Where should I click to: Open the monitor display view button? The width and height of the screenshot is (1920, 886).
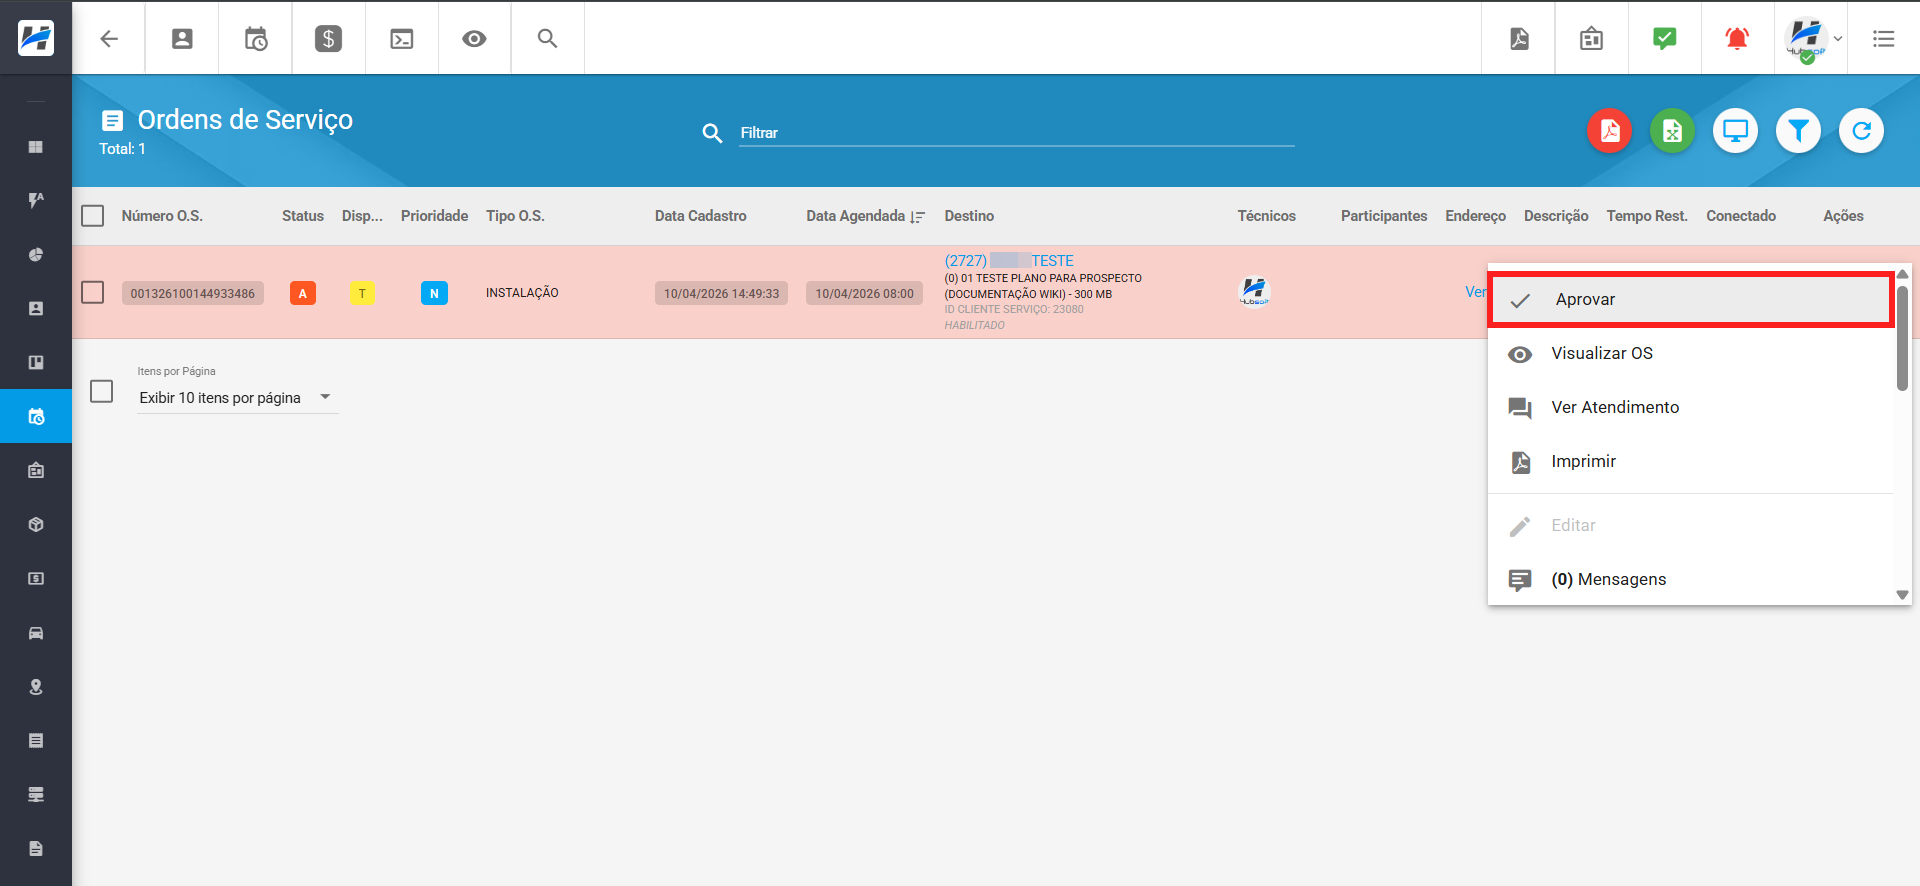1735,131
